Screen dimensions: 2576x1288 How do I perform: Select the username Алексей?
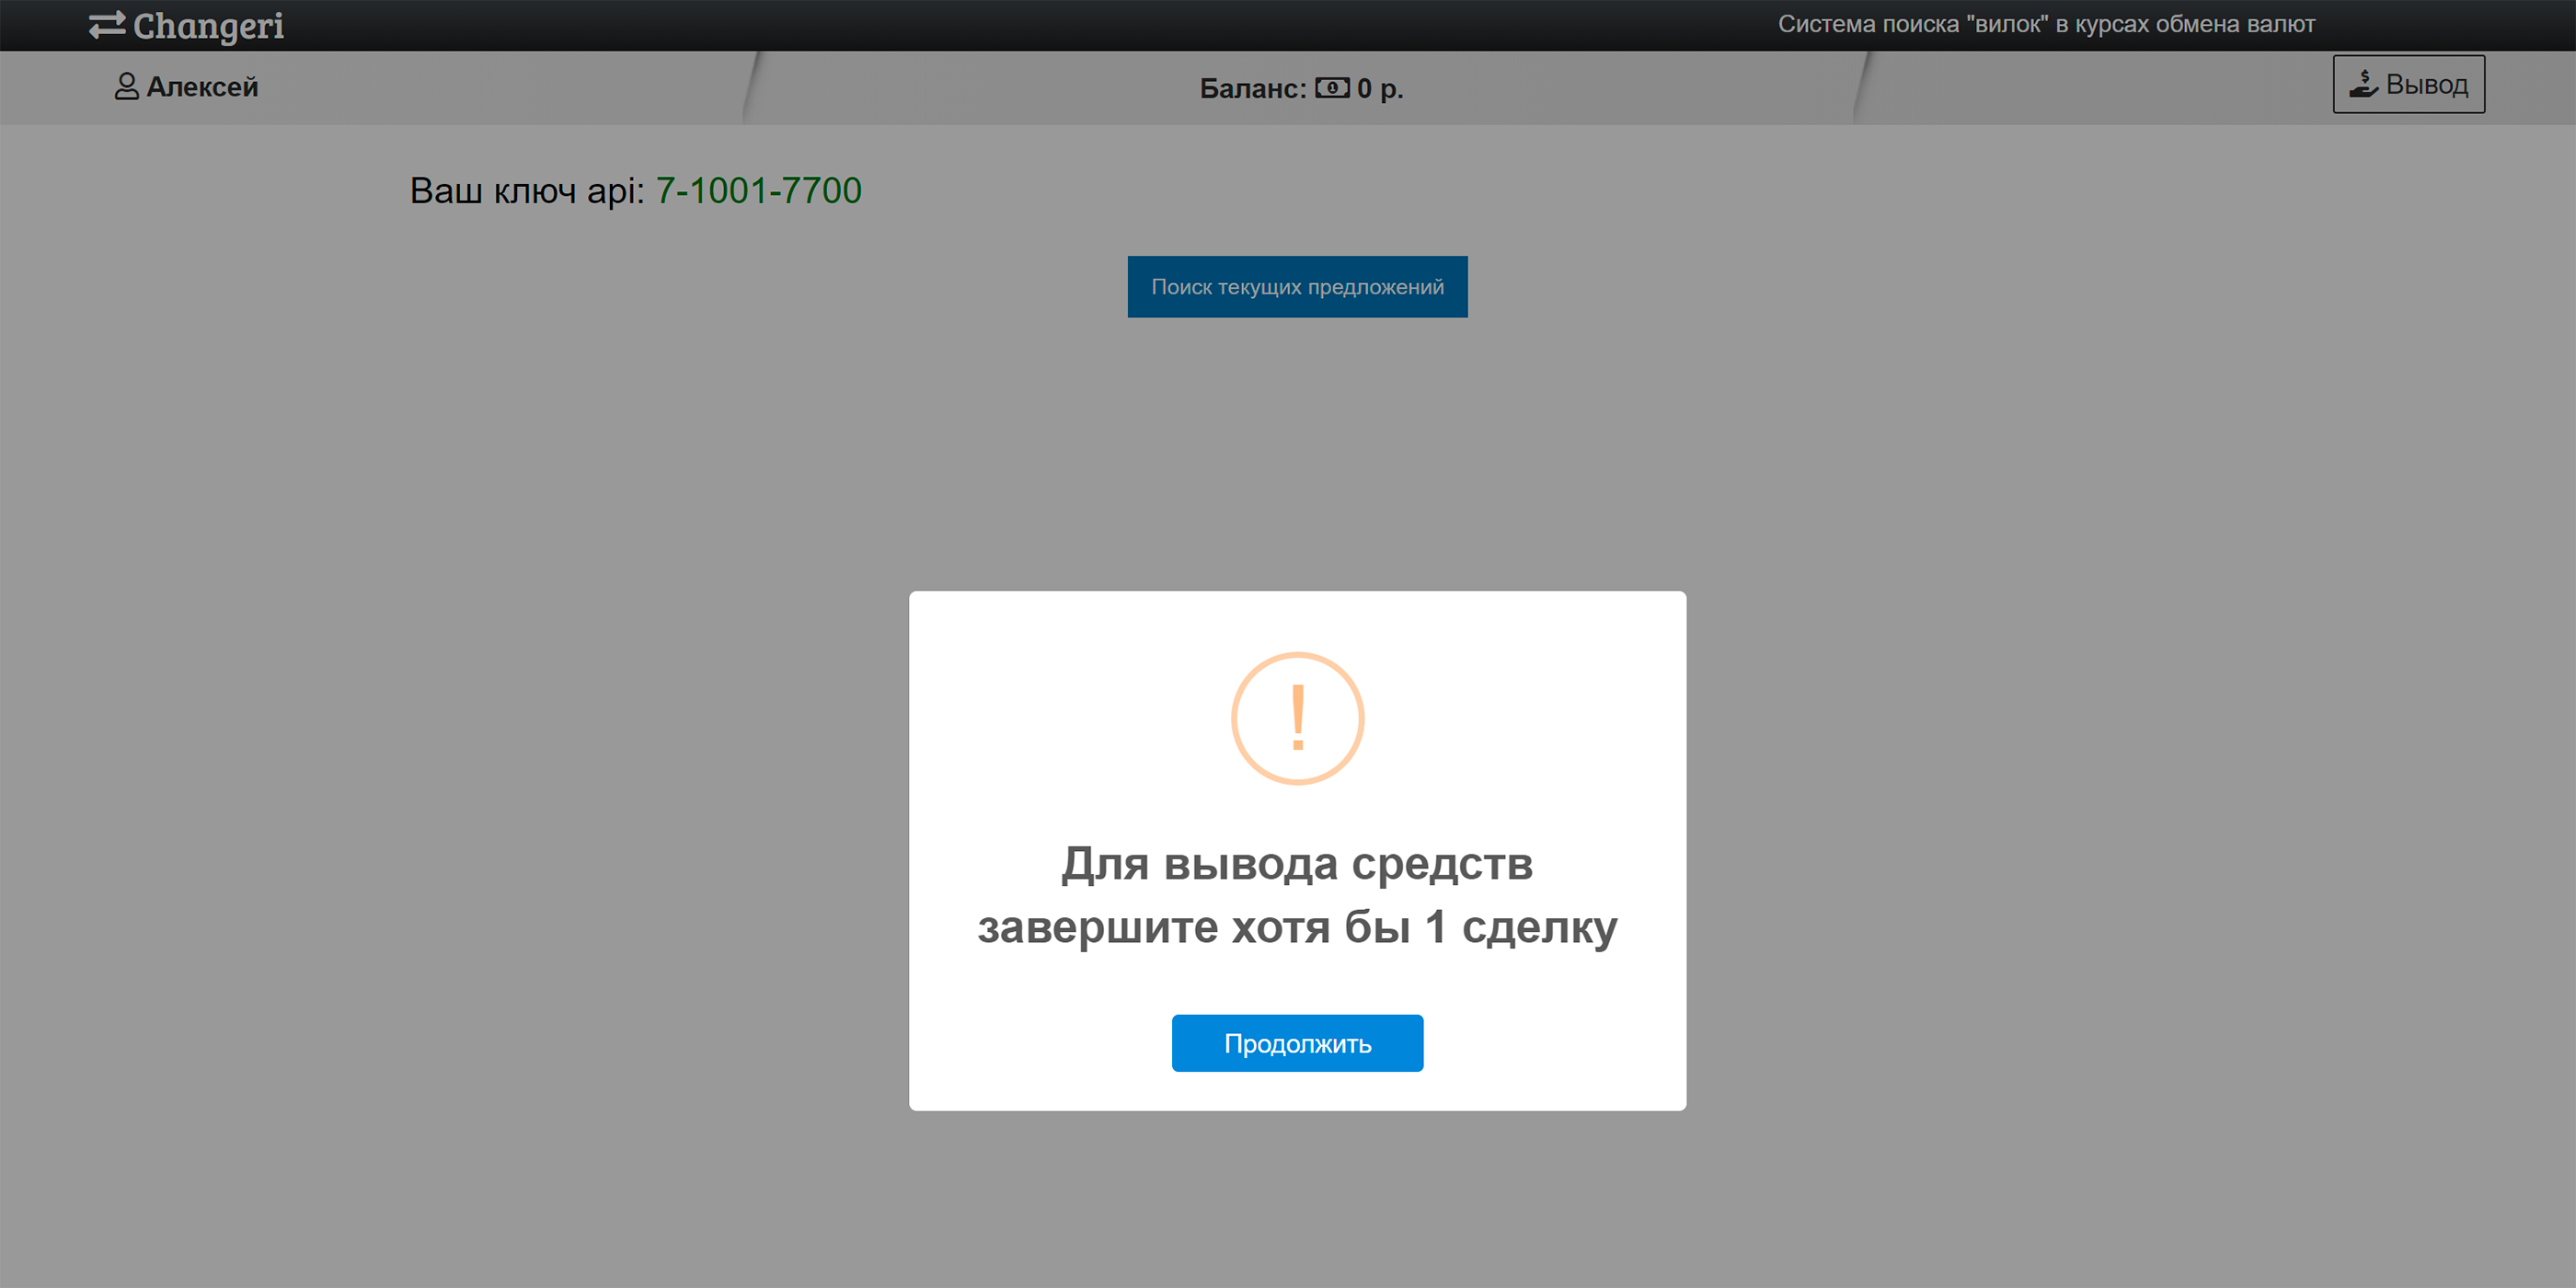click(202, 87)
